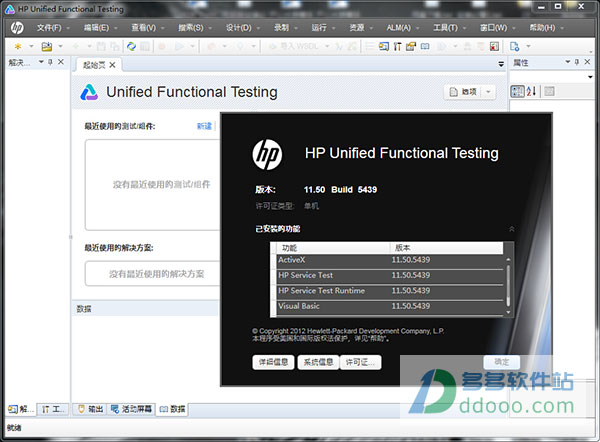Image resolution: width=600 pixels, height=442 pixels.
Task: Click the features list scrollbar thumb
Action: [x=508, y=286]
